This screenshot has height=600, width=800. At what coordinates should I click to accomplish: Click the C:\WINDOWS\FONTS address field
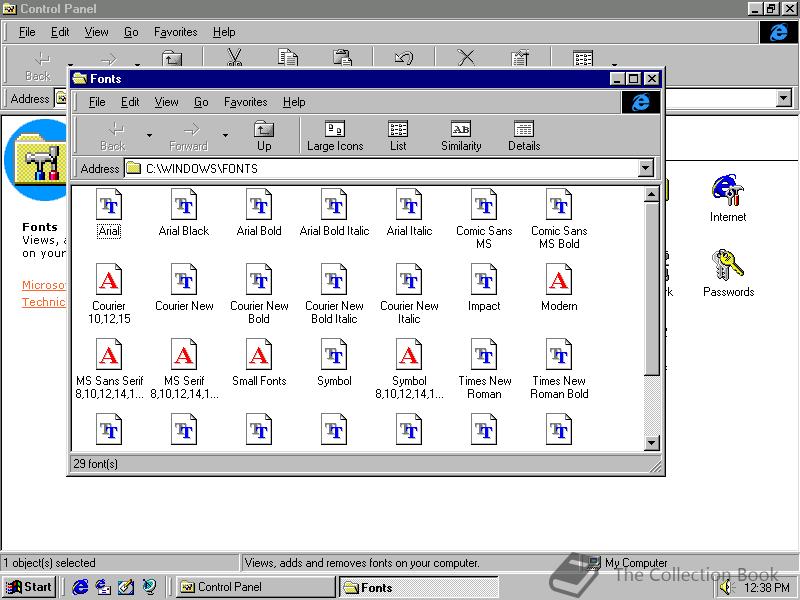click(x=381, y=168)
